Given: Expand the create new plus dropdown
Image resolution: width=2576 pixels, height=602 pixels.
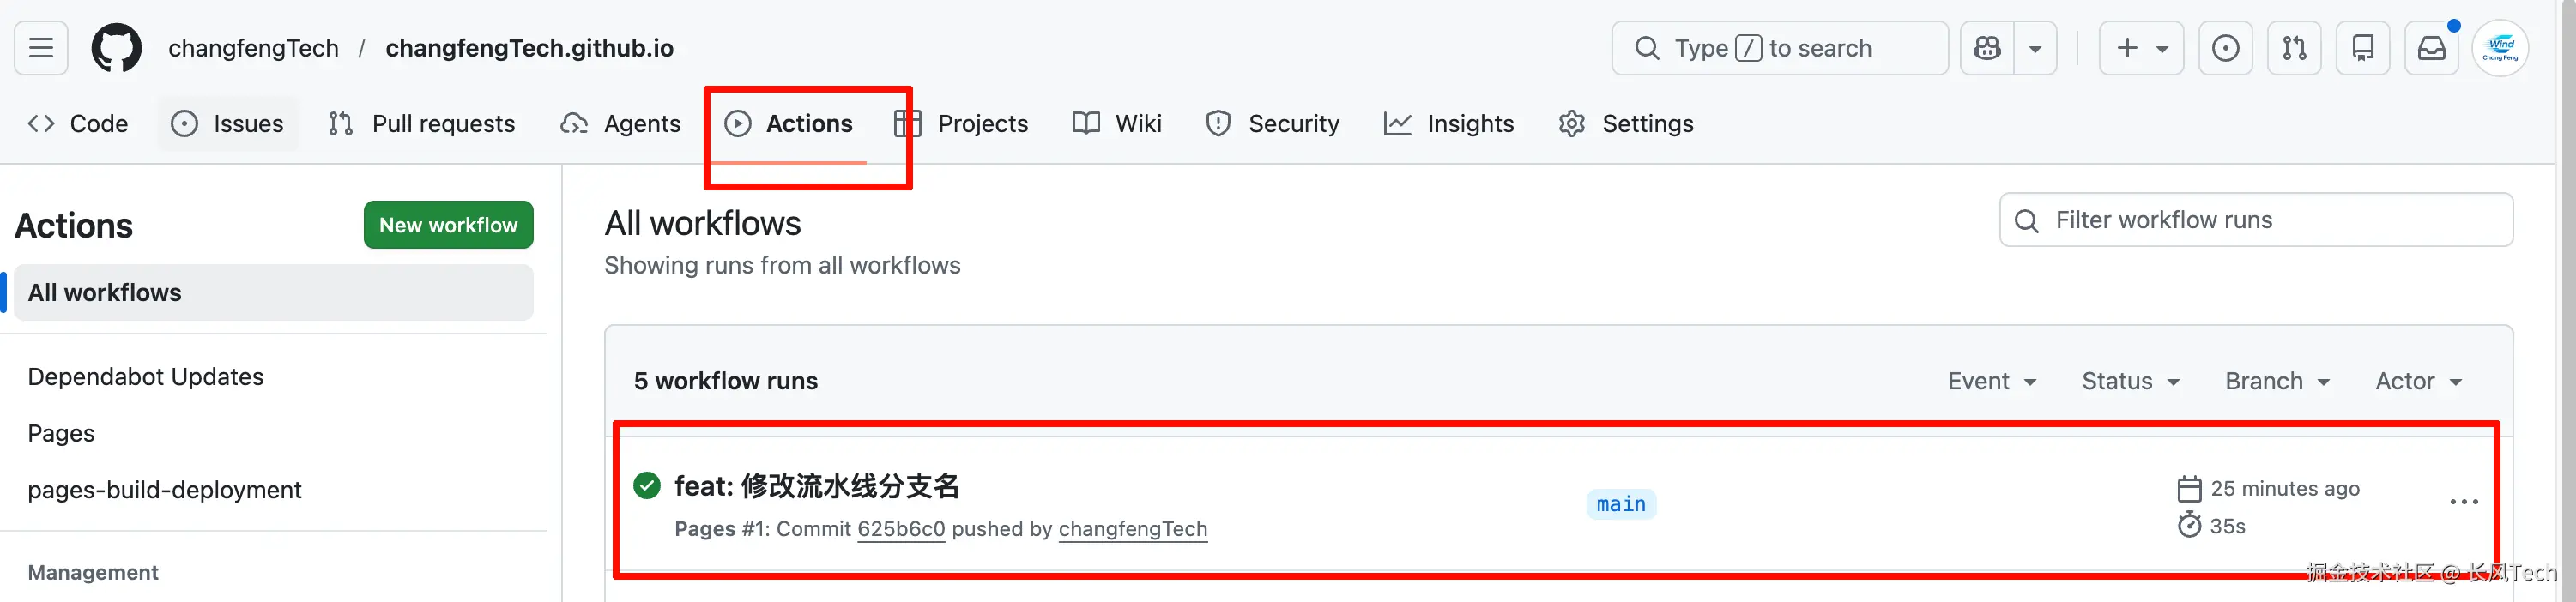Looking at the screenshot, I should click(2141, 48).
